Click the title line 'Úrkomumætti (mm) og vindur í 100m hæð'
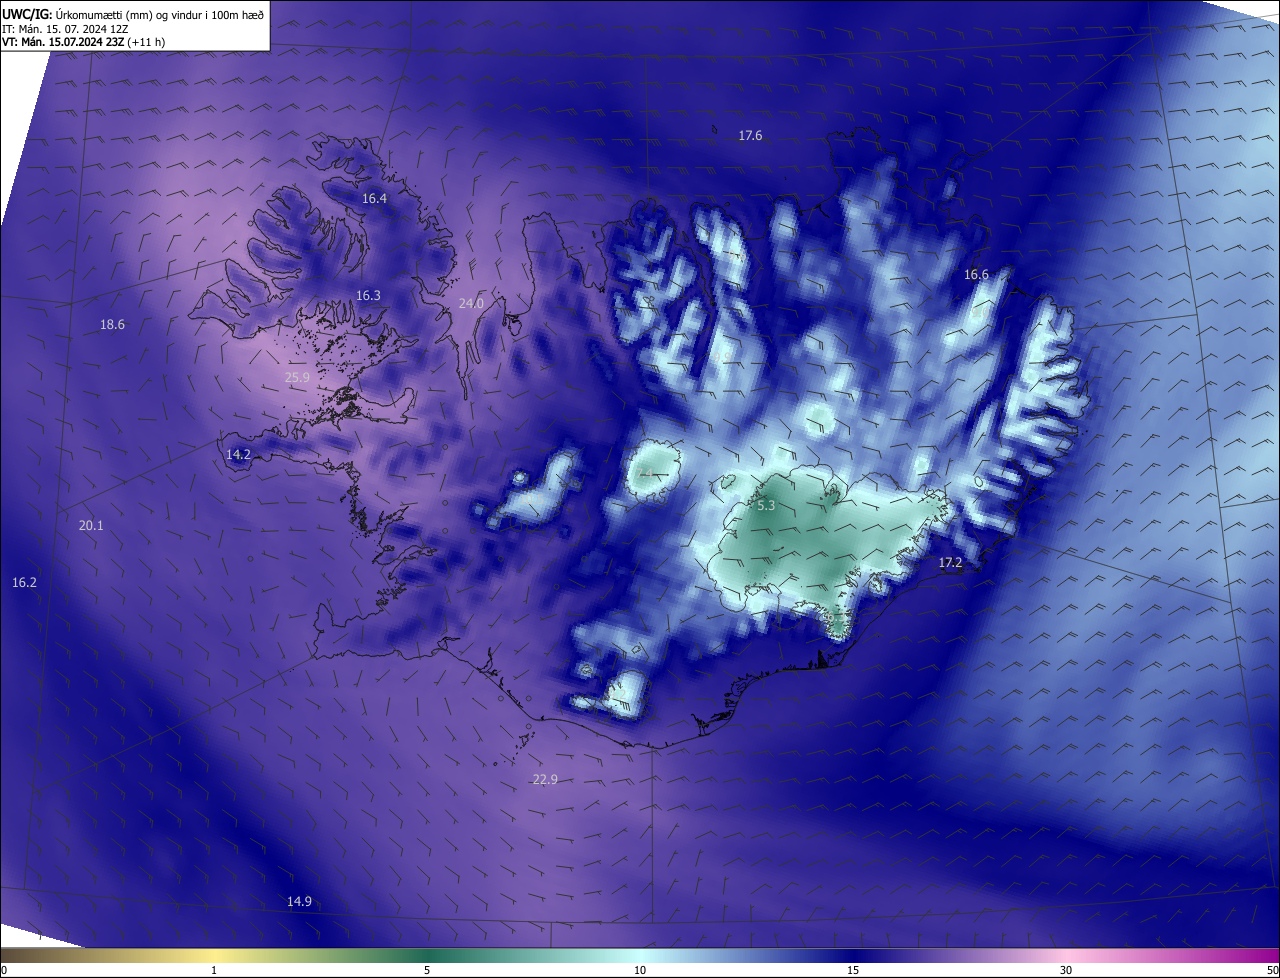 tap(160, 14)
